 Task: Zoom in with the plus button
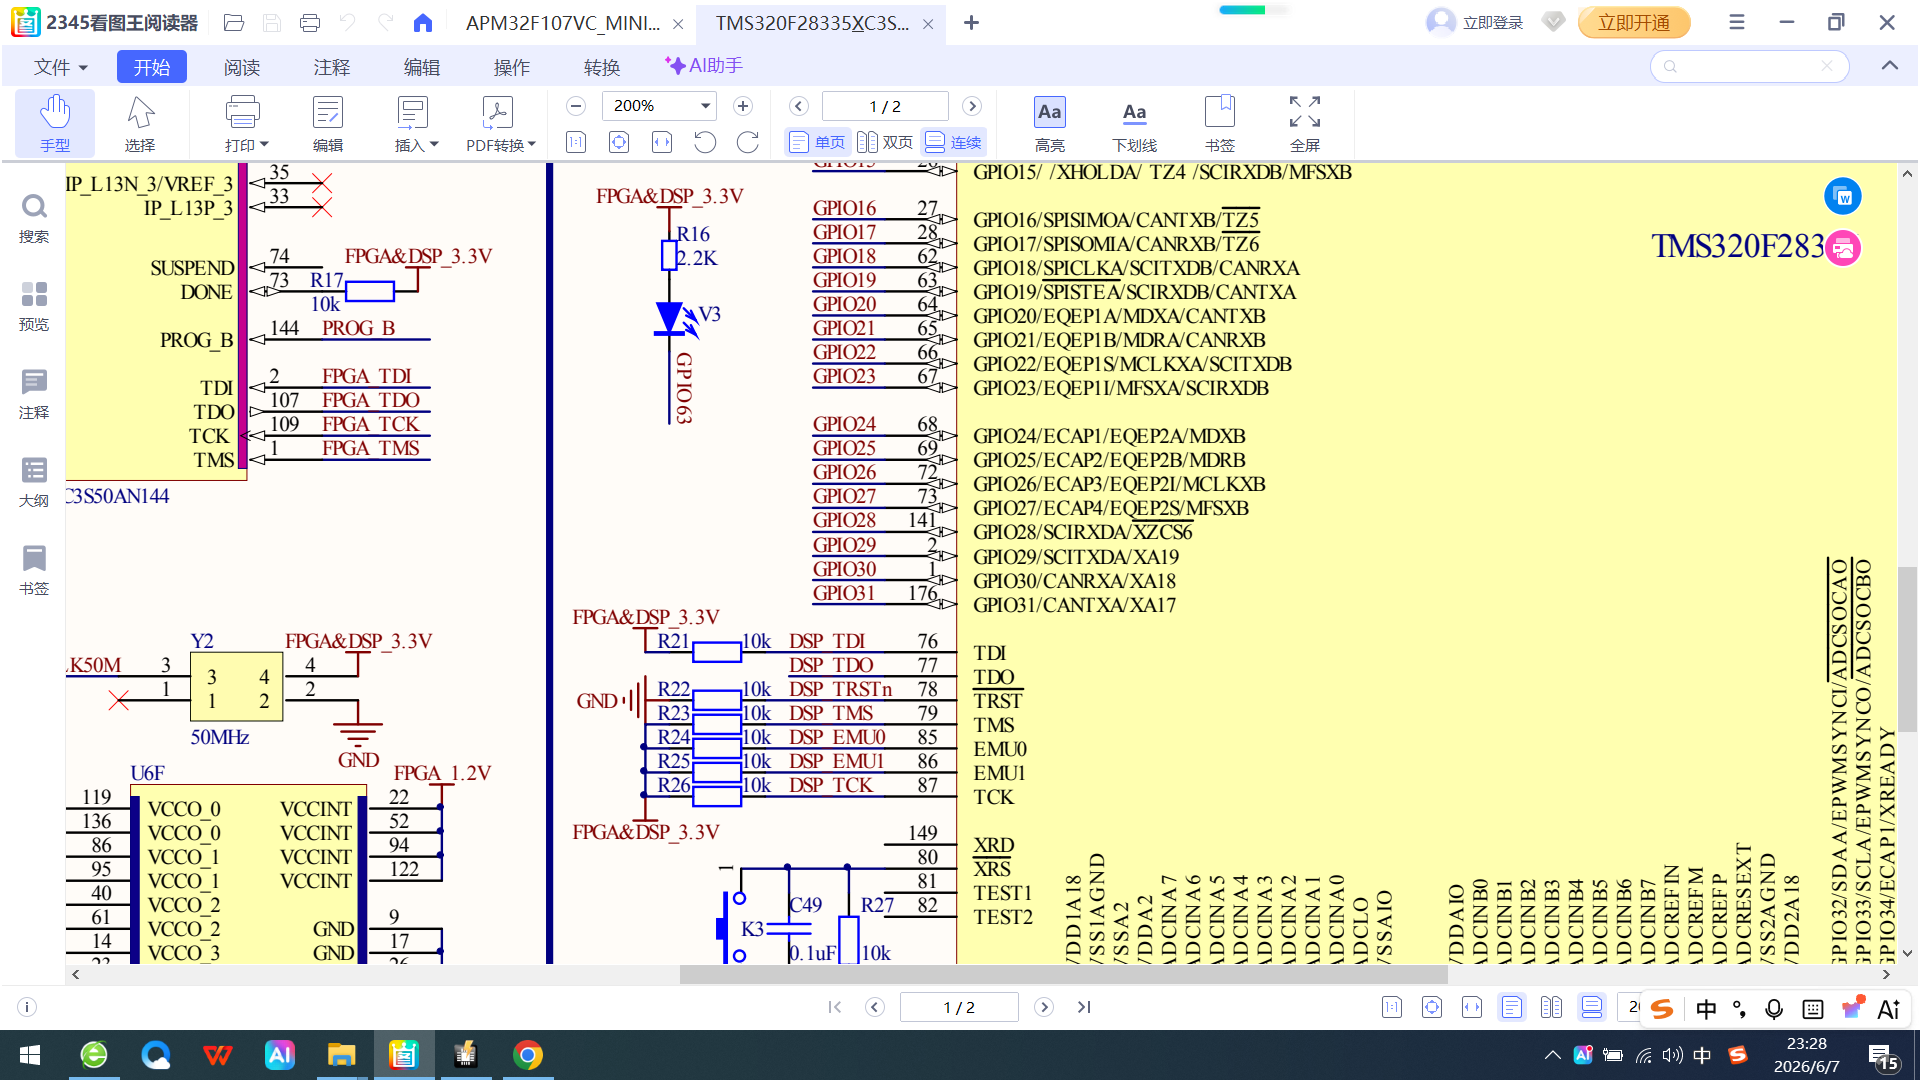(x=743, y=106)
